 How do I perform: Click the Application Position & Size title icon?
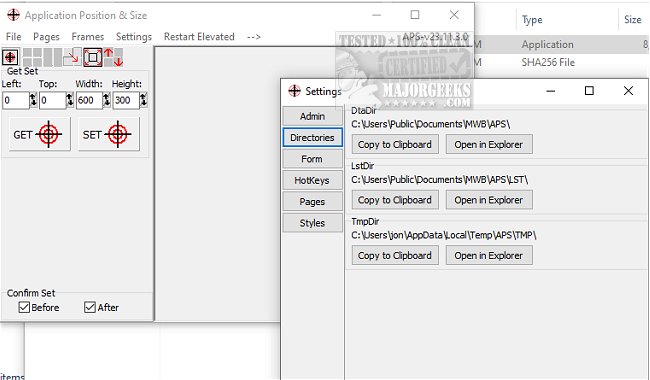[13, 15]
